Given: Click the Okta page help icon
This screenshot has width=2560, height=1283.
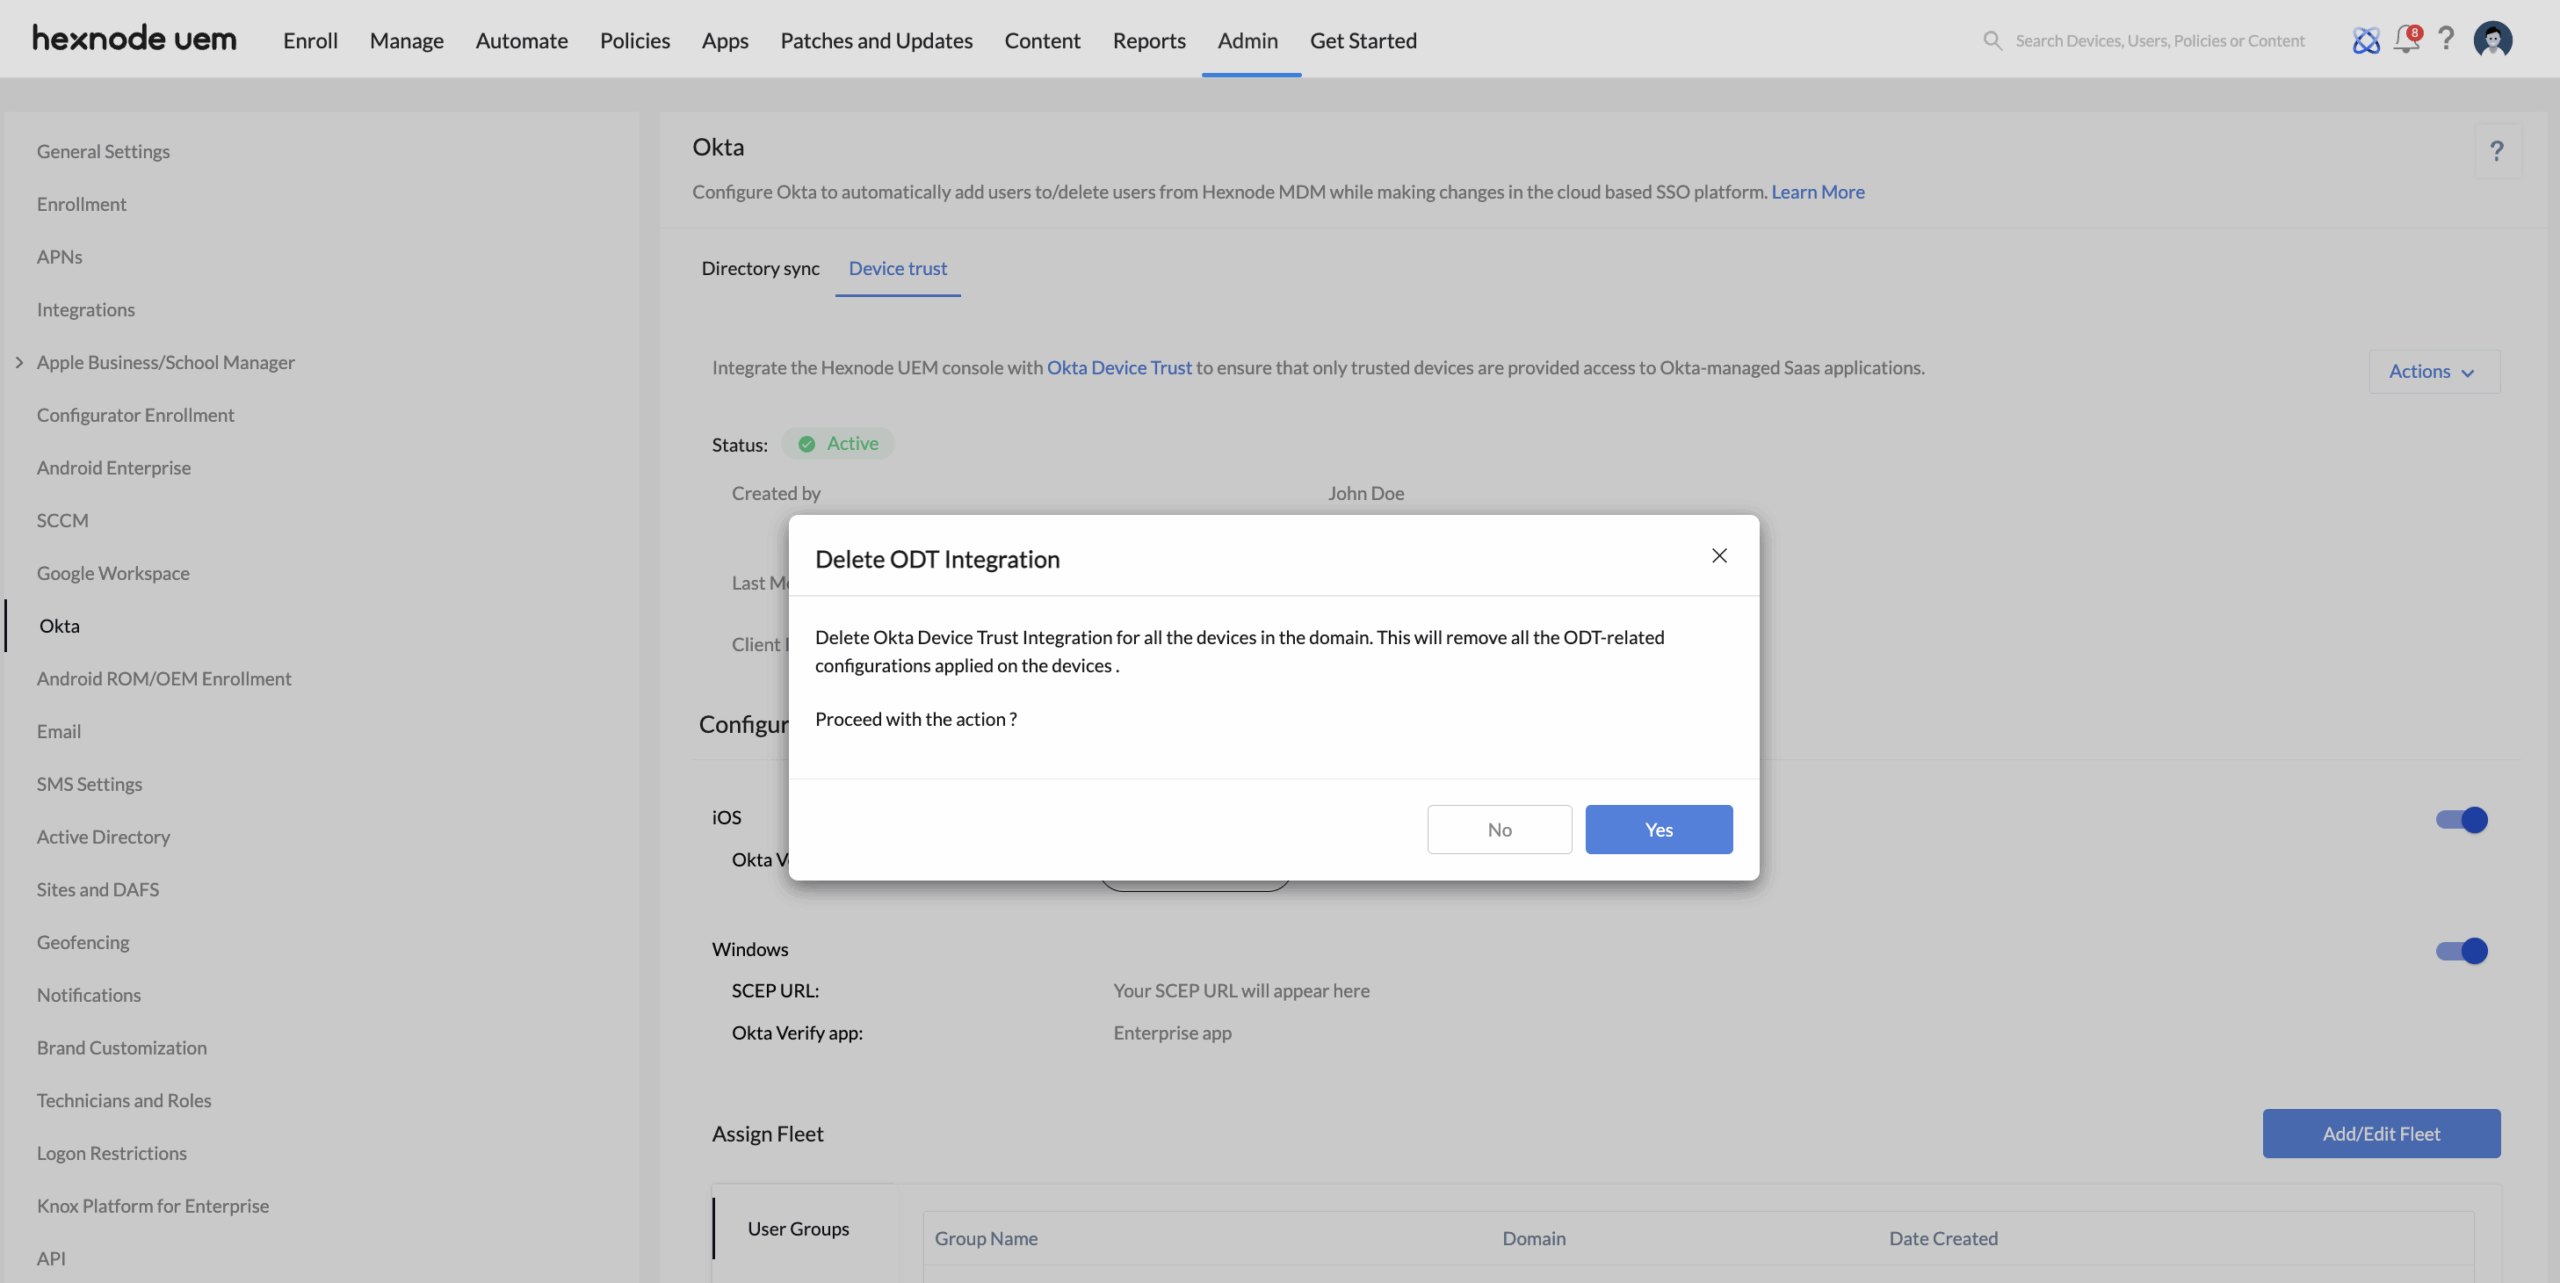Looking at the screenshot, I should 2496,151.
